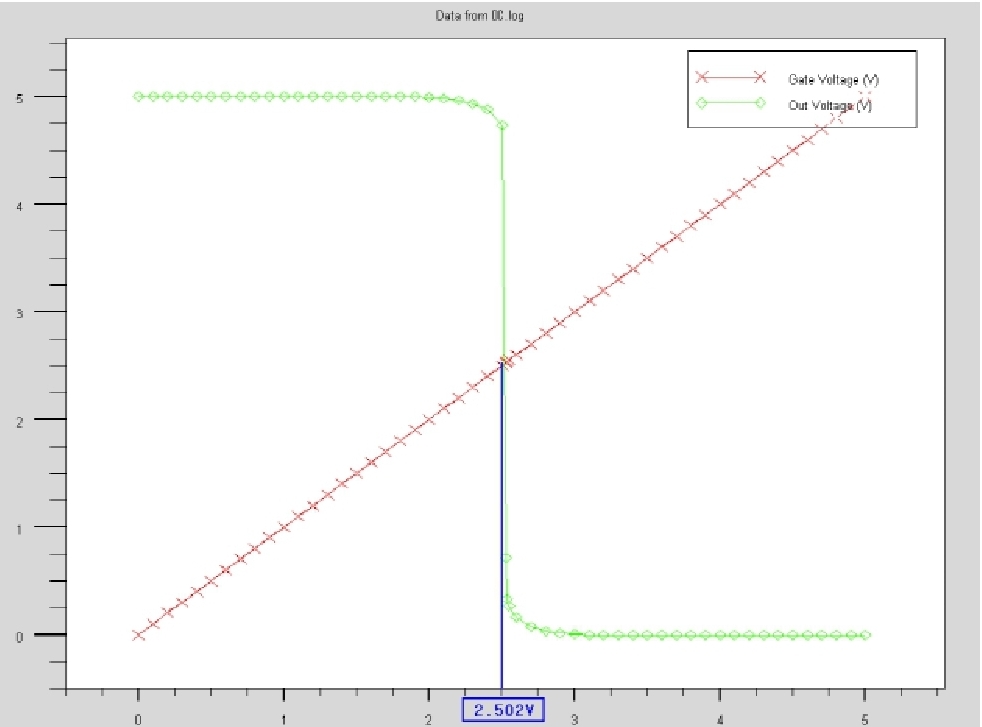This screenshot has height=727, width=982.
Task: Click the x-axis tick mark below the cursor
Action: coord(503,690)
